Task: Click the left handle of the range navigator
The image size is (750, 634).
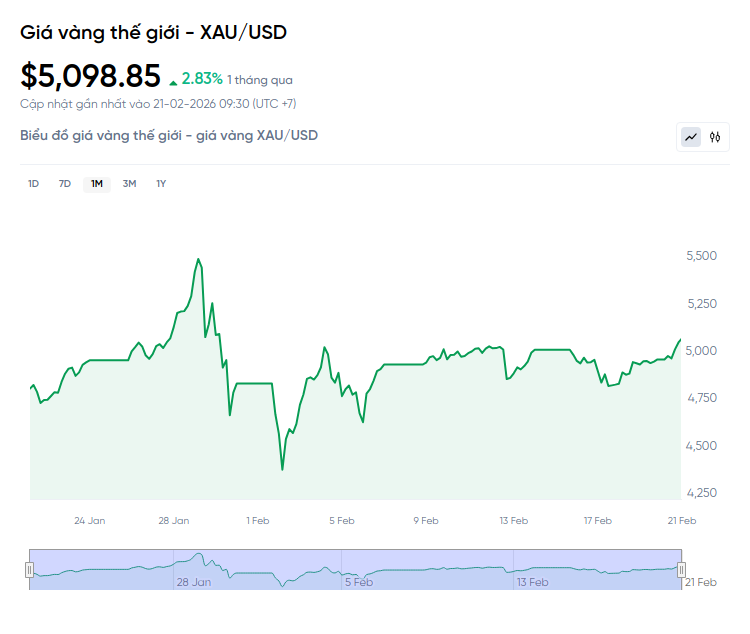Action: (30, 569)
